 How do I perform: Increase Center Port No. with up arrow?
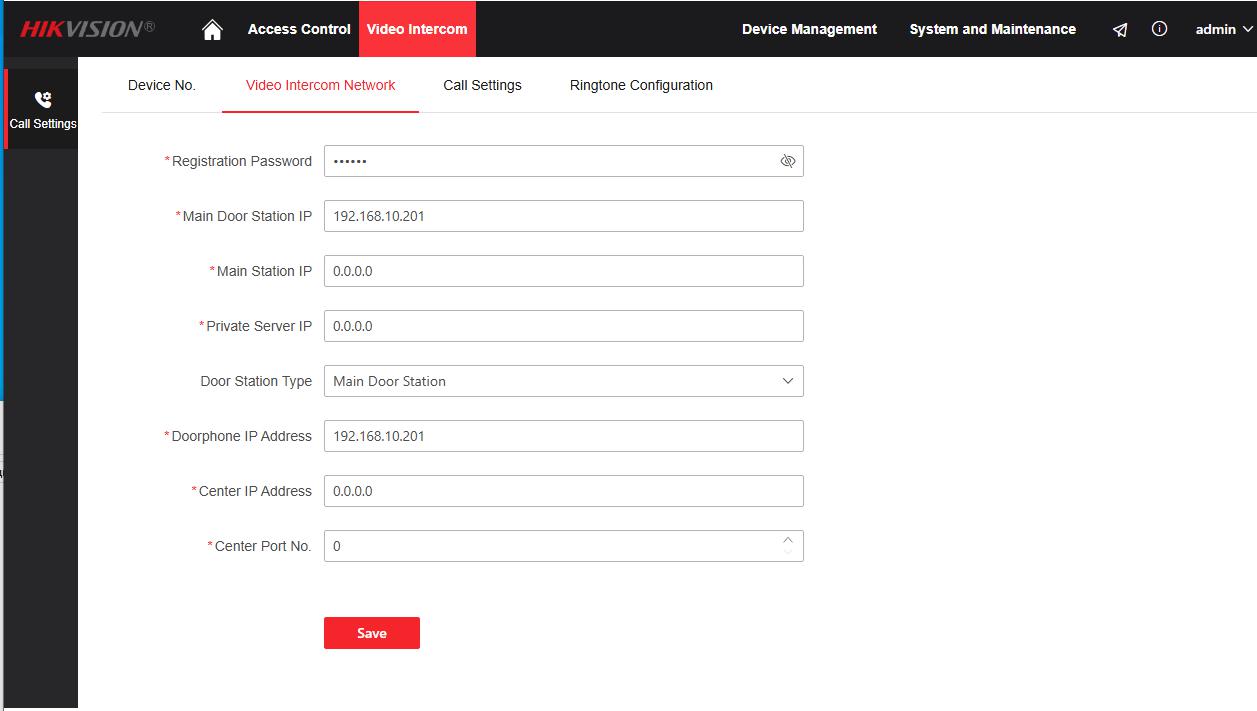(x=788, y=540)
